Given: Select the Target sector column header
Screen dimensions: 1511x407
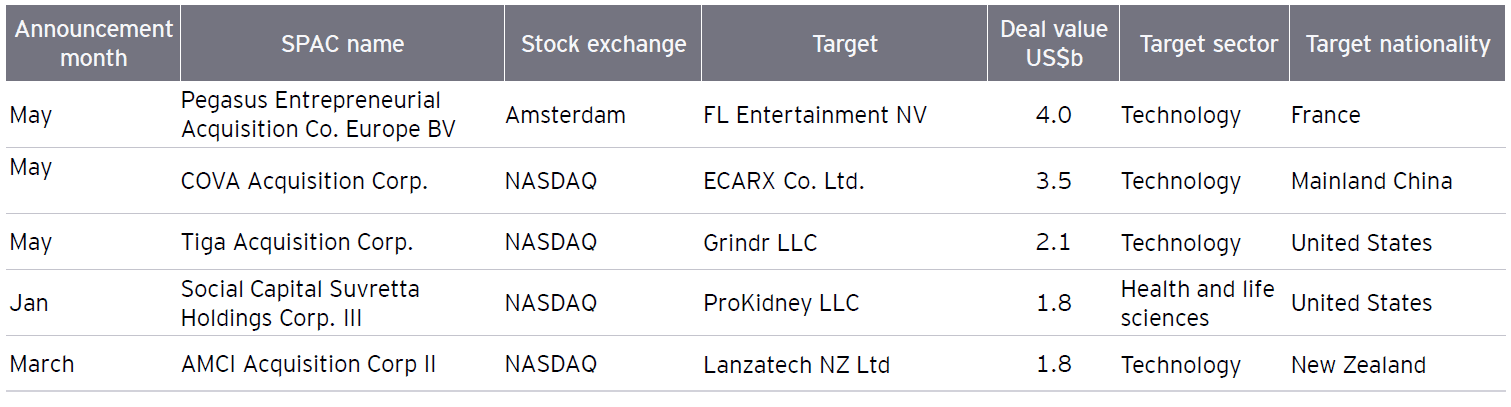Looking at the screenshot, I should pos(1208,44).
